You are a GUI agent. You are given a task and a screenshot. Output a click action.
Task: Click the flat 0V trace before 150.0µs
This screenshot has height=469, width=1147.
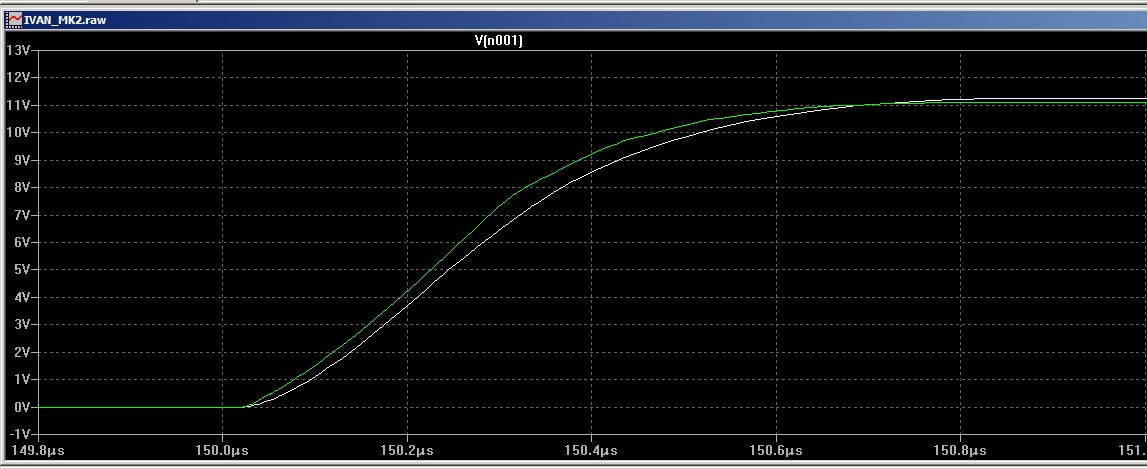[x=130, y=407]
